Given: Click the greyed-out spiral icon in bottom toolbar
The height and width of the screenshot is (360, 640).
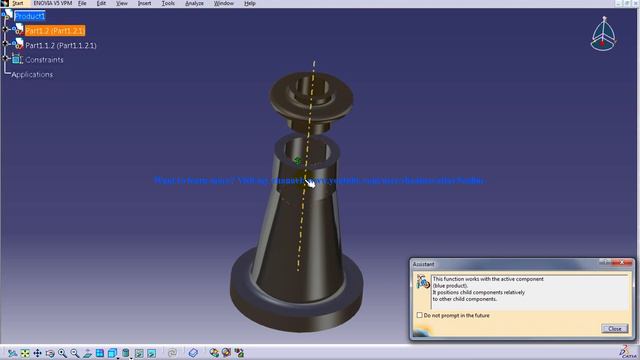Looking at the screenshot, I should point(172,353).
